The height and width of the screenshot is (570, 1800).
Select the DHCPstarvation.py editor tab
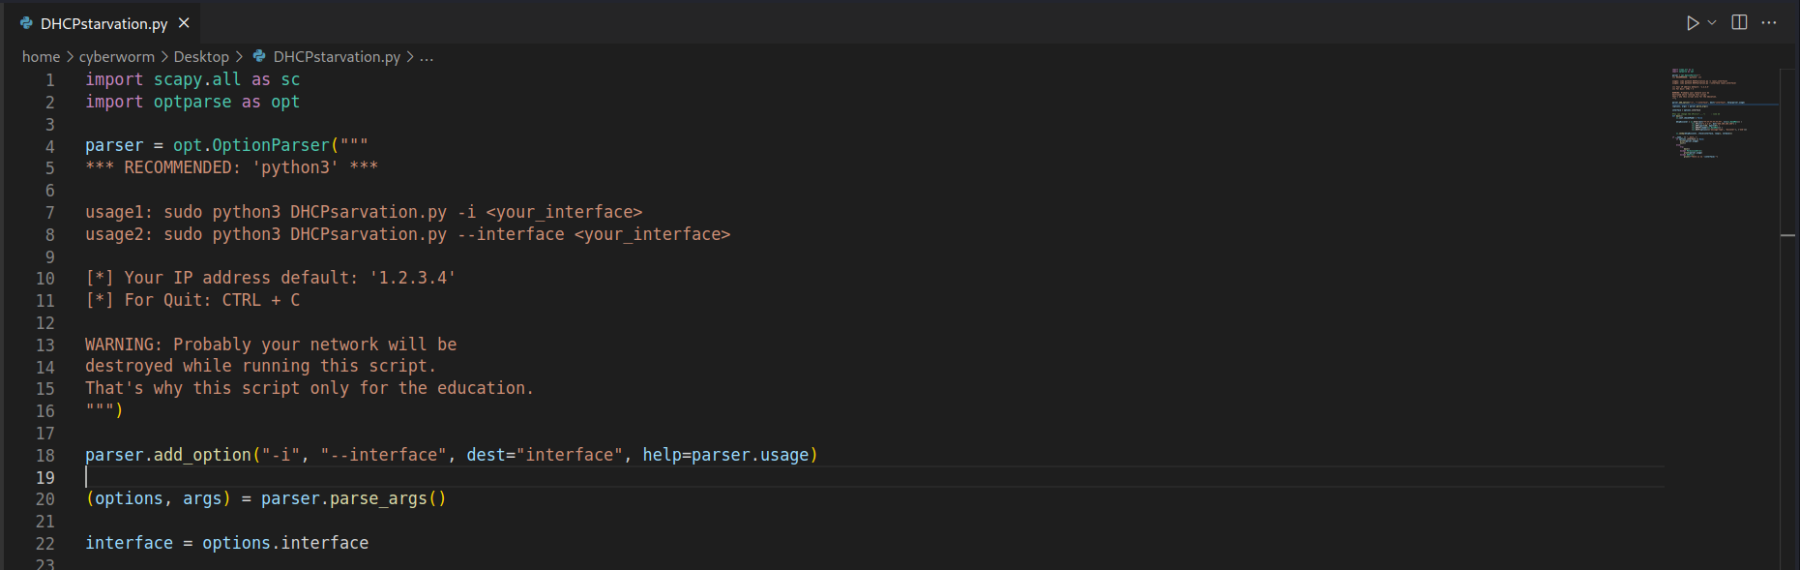point(103,23)
